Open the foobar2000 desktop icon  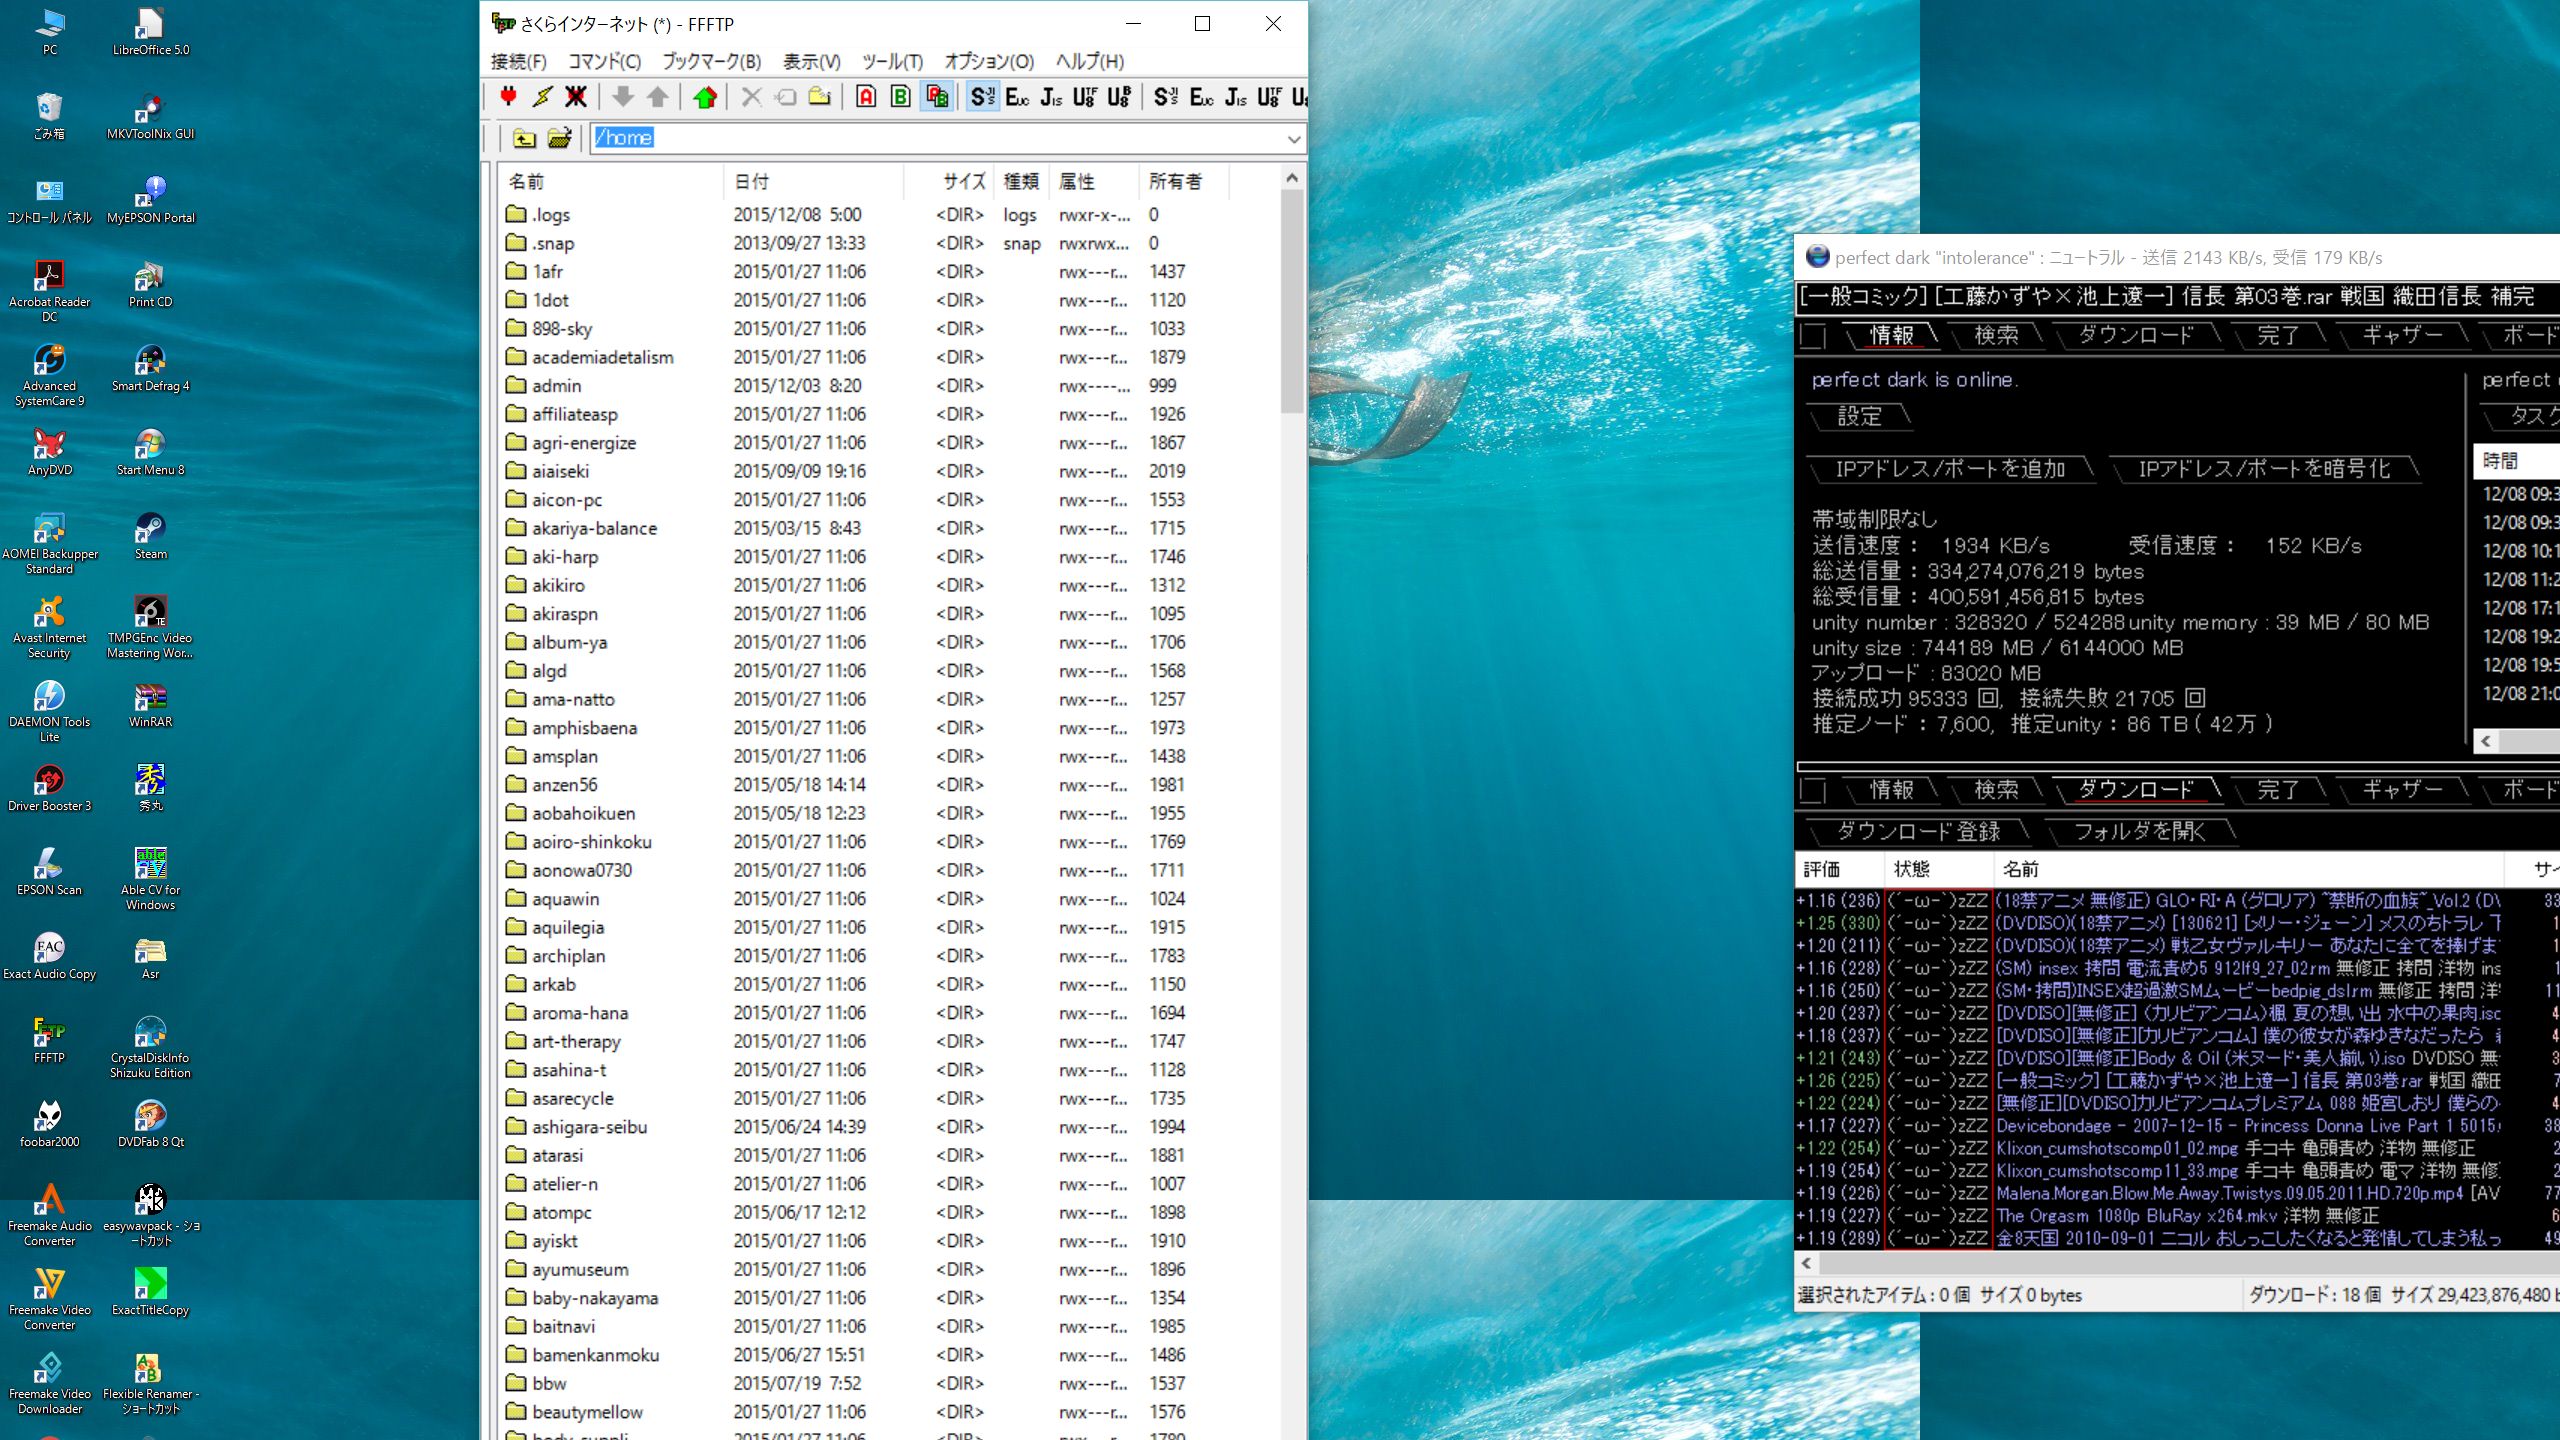tap(49, 1124)
